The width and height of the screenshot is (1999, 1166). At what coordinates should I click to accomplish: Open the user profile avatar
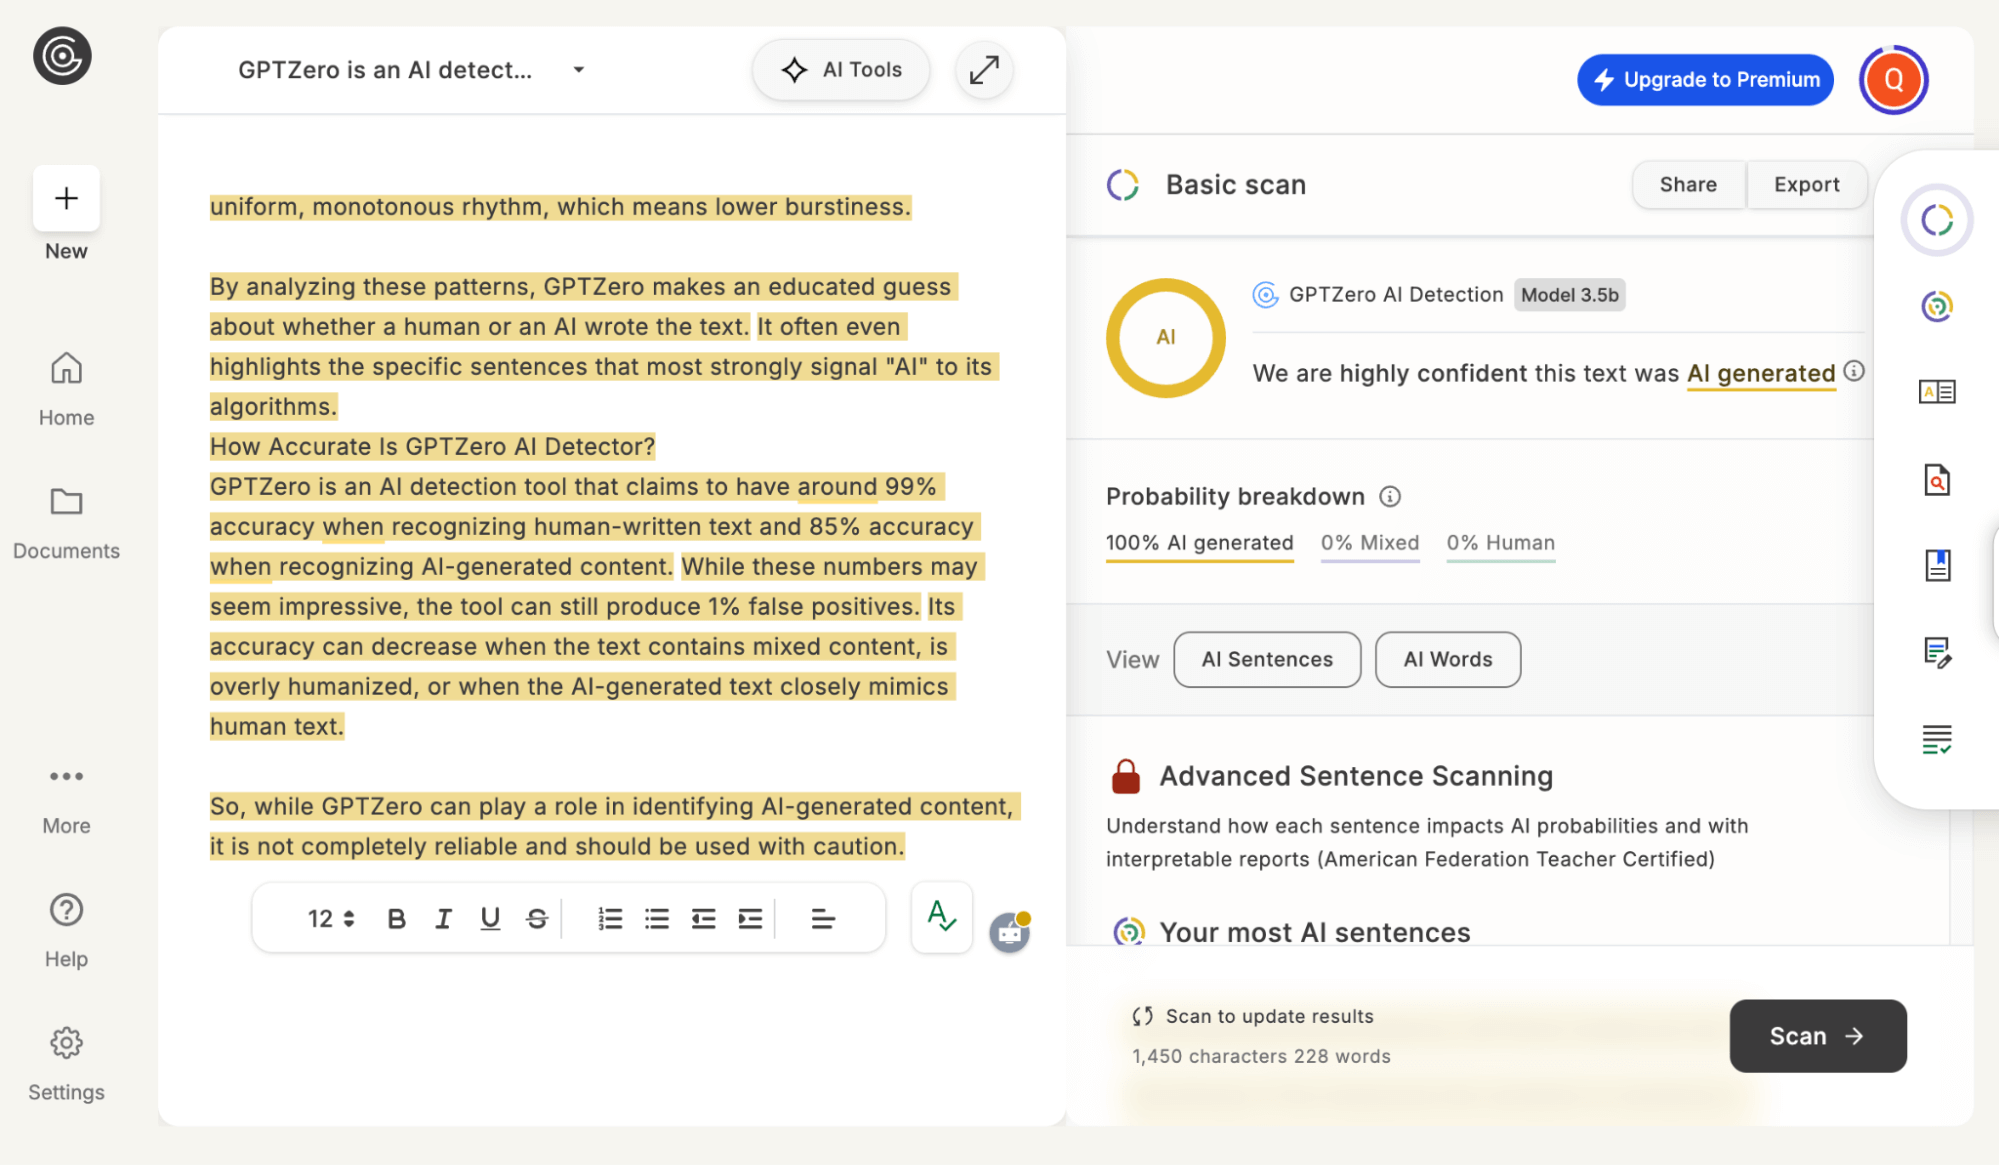[x=1893, y=80]
